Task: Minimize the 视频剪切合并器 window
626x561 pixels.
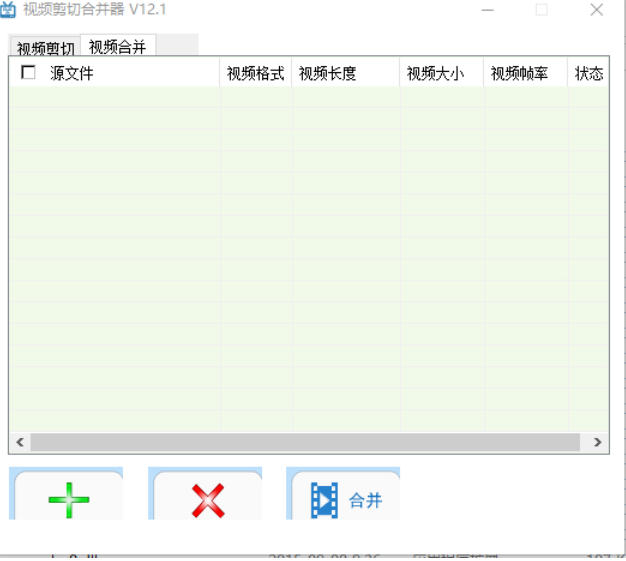Action: 487,10
